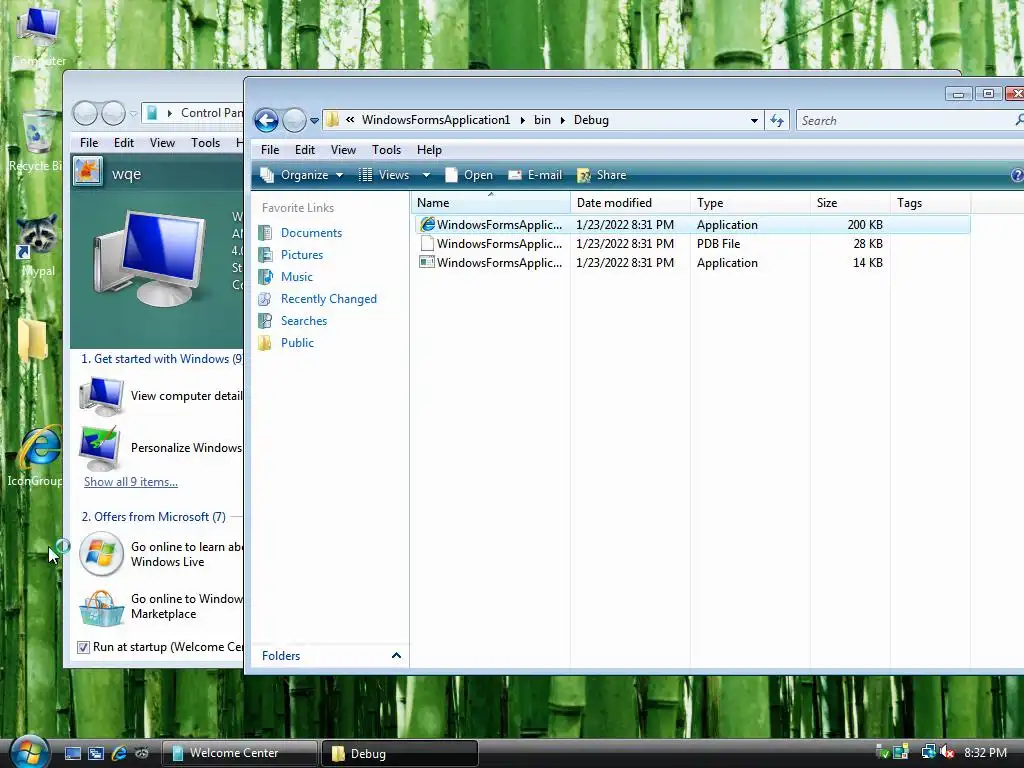Open recent pages dropdown beside navigation arrows
The width and height of the screenshot is (1024, 768).
tap(314, 121)
